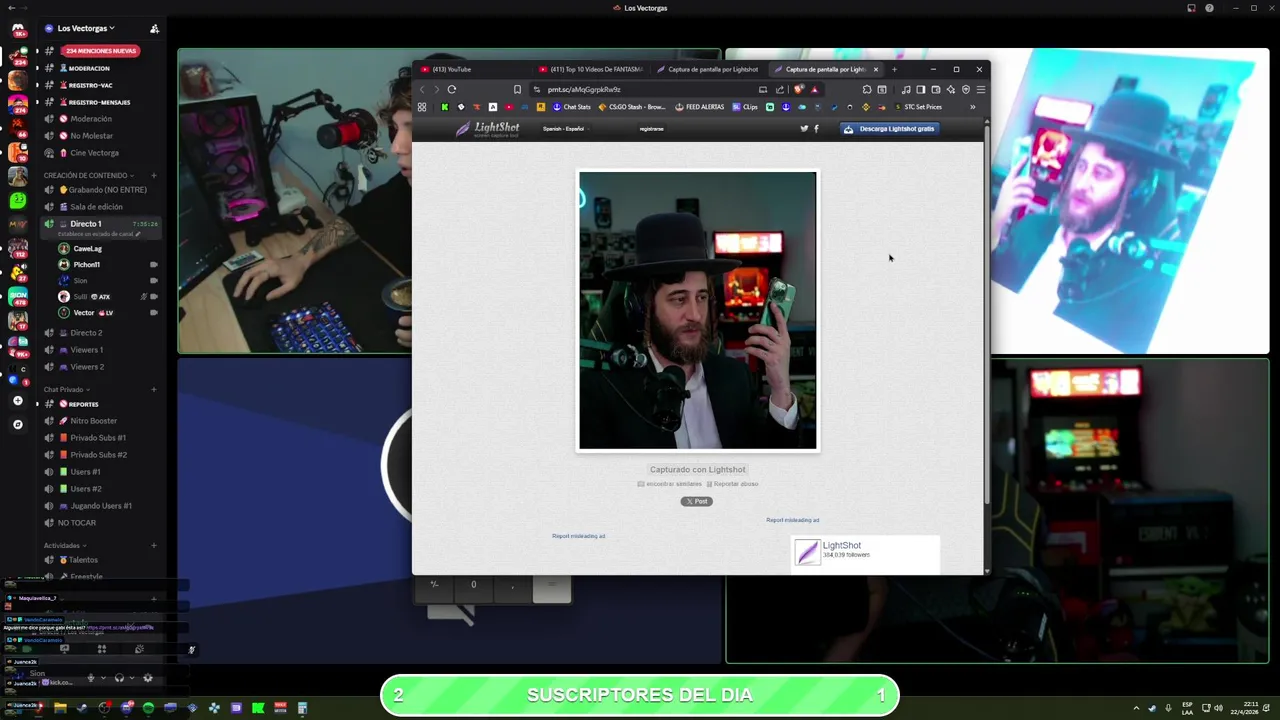Add a channel to Chat Privado category
Viewport: 1280px width, 720px height.
(154, 389)
